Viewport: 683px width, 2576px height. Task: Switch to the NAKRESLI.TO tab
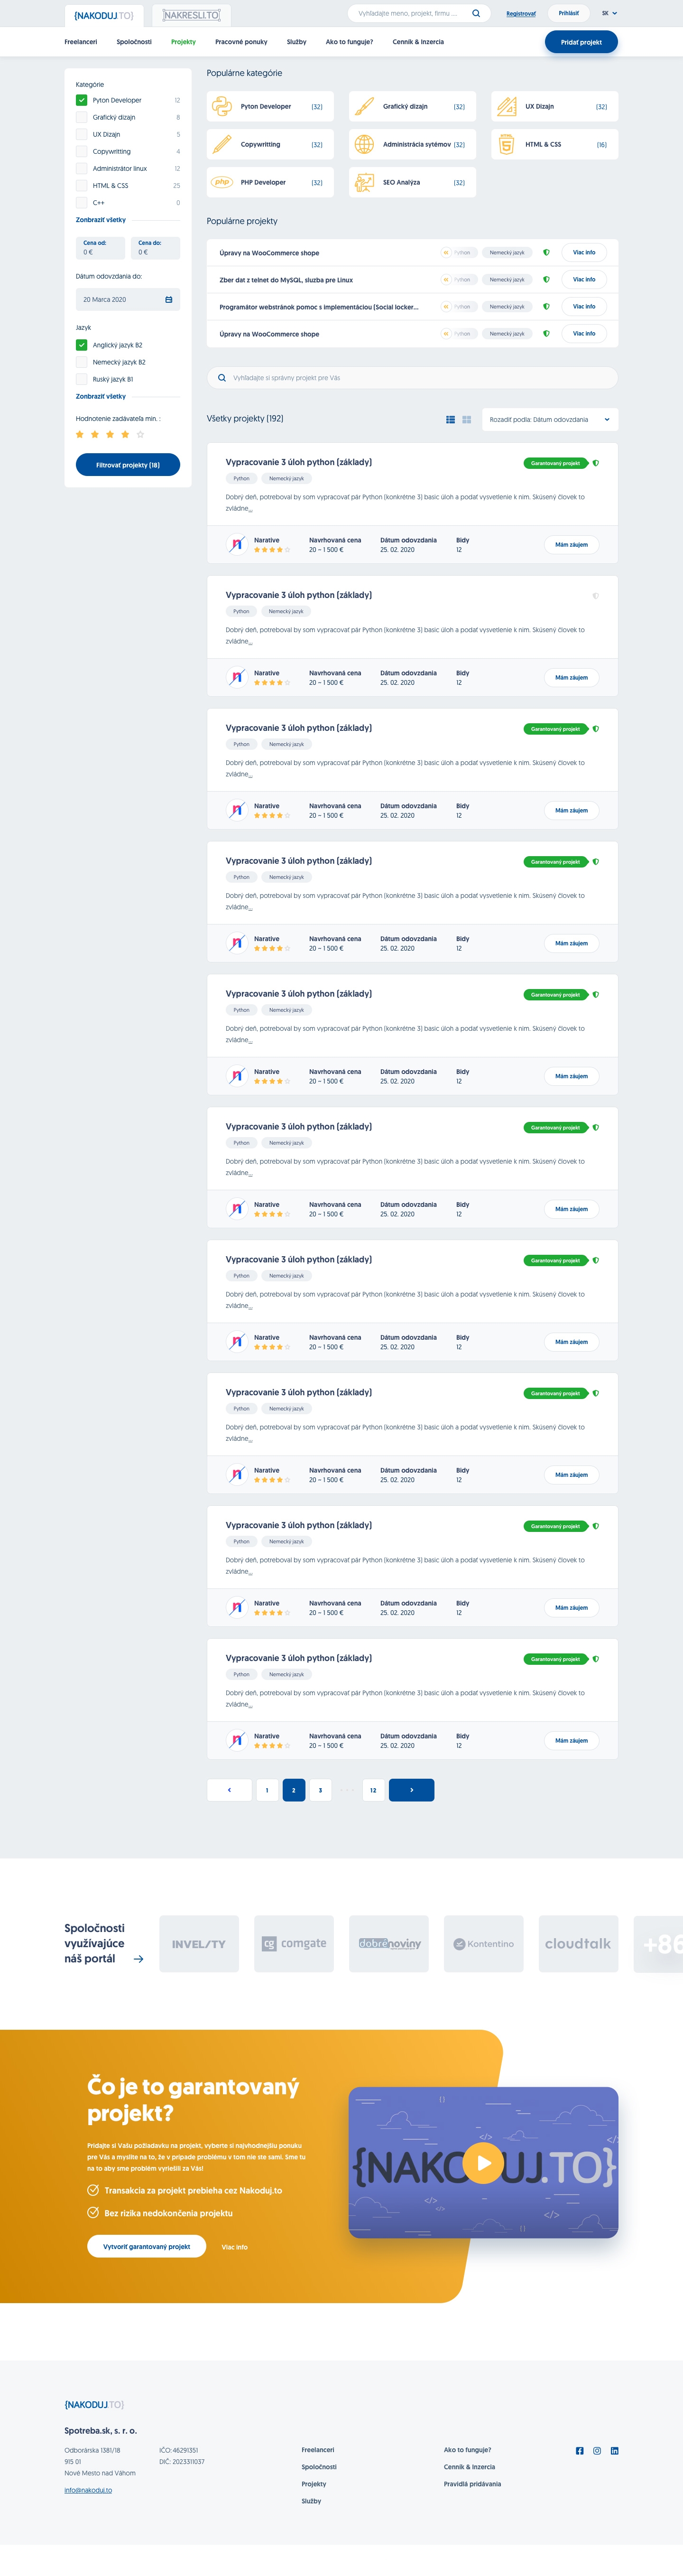click(192, 16)
